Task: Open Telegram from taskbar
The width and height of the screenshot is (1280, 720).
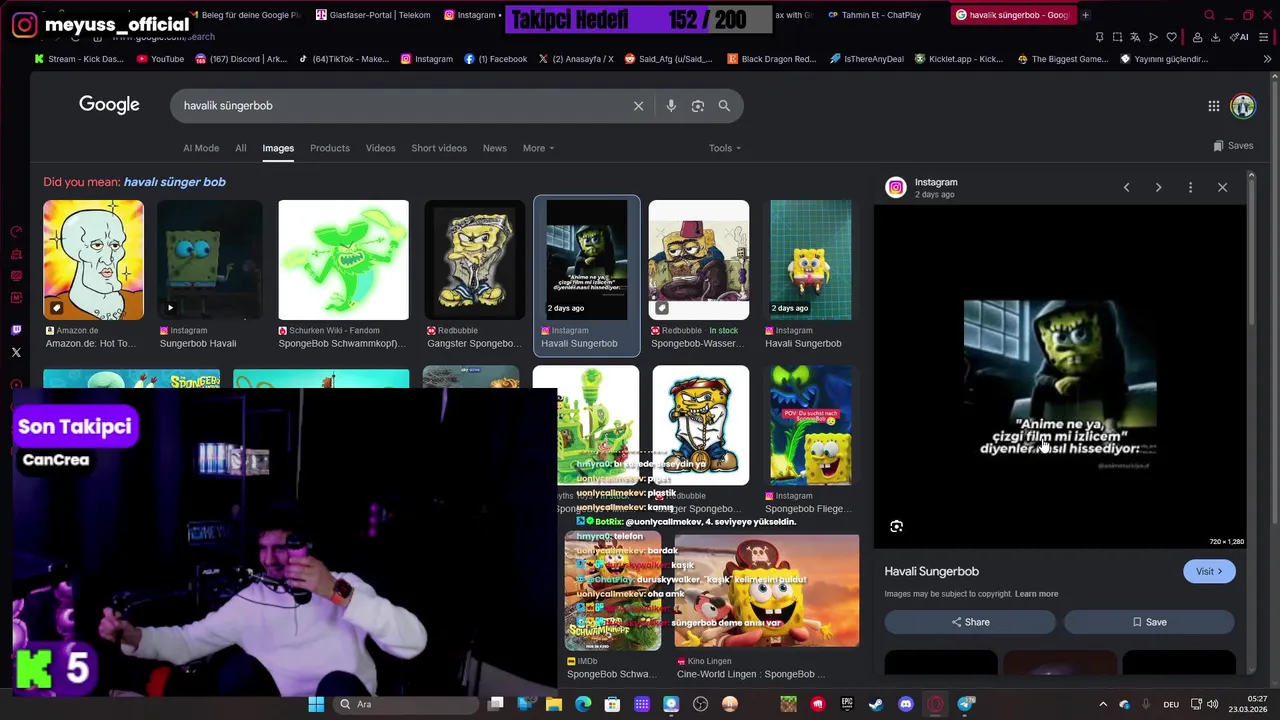Action: (965, 704)
